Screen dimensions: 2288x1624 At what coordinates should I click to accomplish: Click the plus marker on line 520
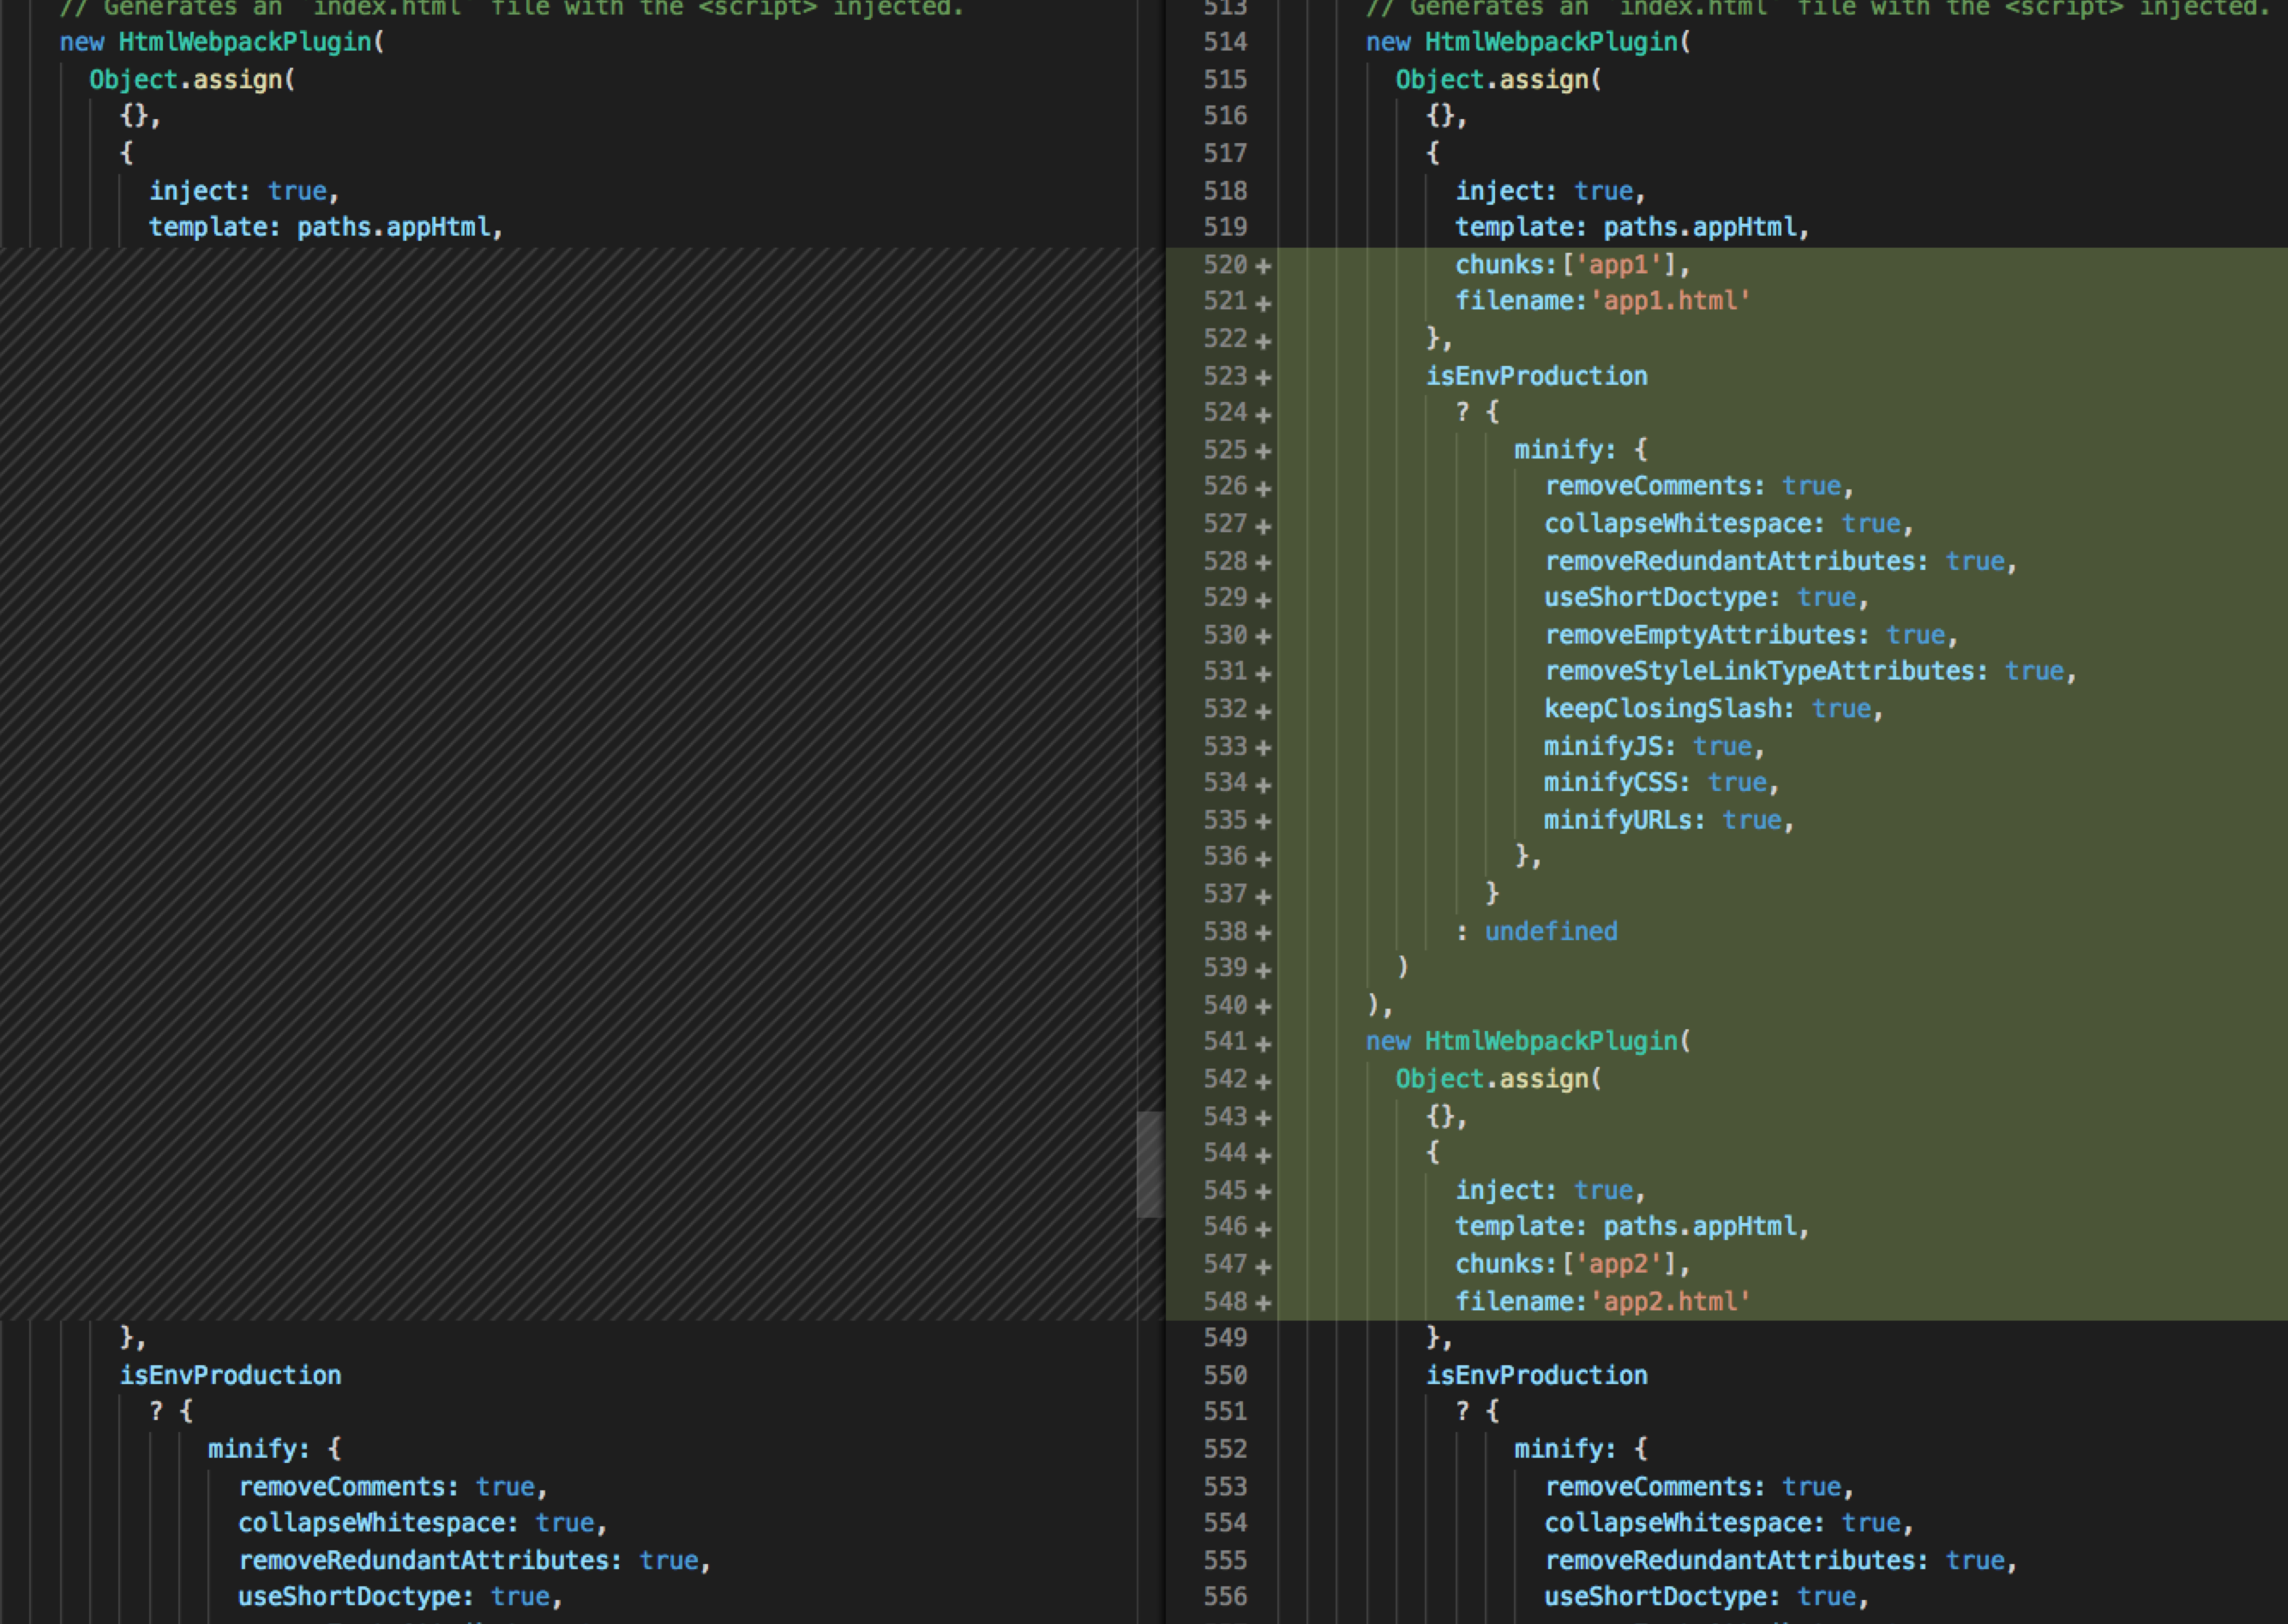coord(1263,266)
